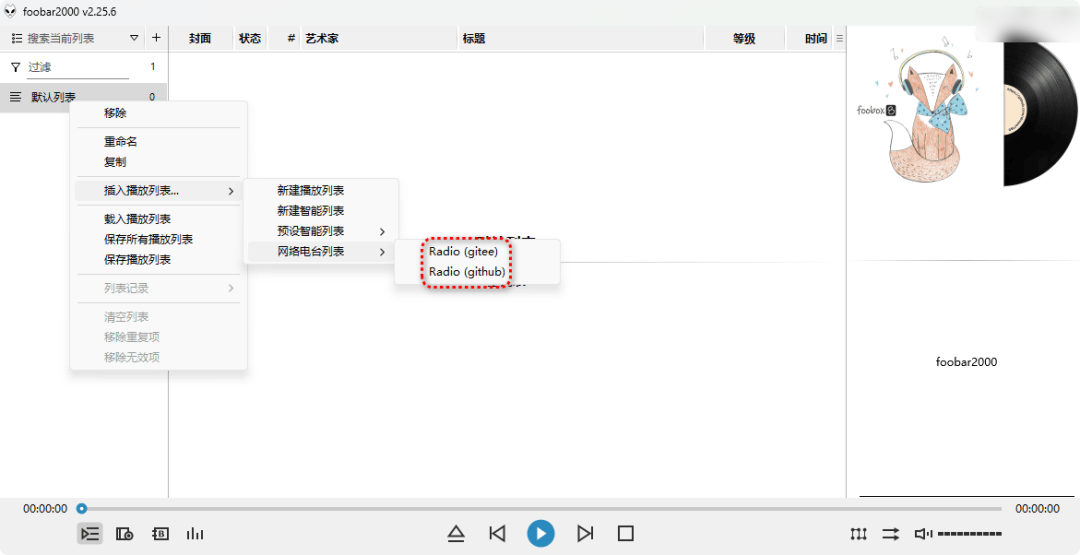Expand 预设智能列表 submenu

[x=321, y=231]
